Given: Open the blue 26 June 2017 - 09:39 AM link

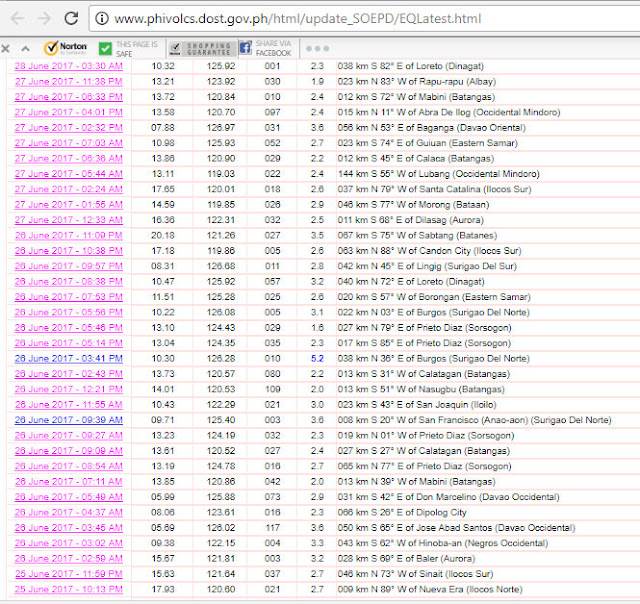Looking at the screenshot, I should (x=69, y=420).
